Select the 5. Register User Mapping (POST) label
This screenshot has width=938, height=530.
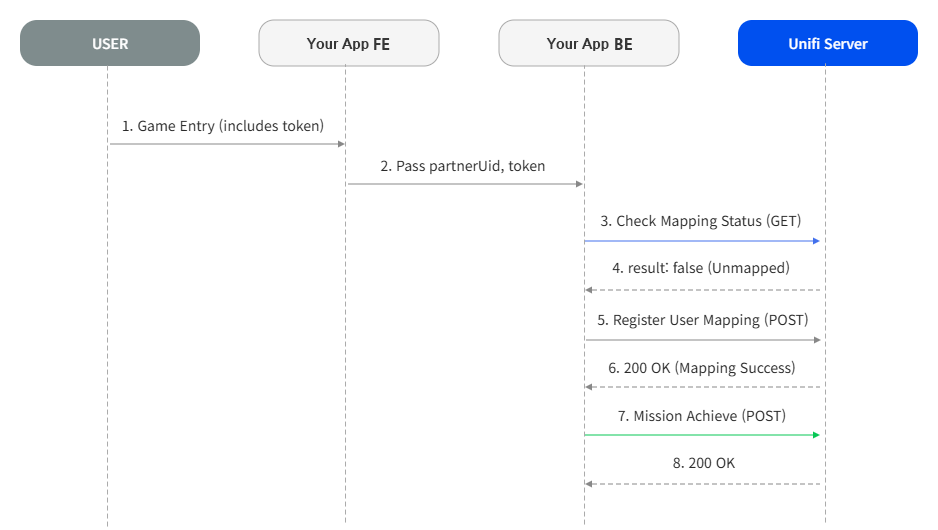[x=702, y=320]
